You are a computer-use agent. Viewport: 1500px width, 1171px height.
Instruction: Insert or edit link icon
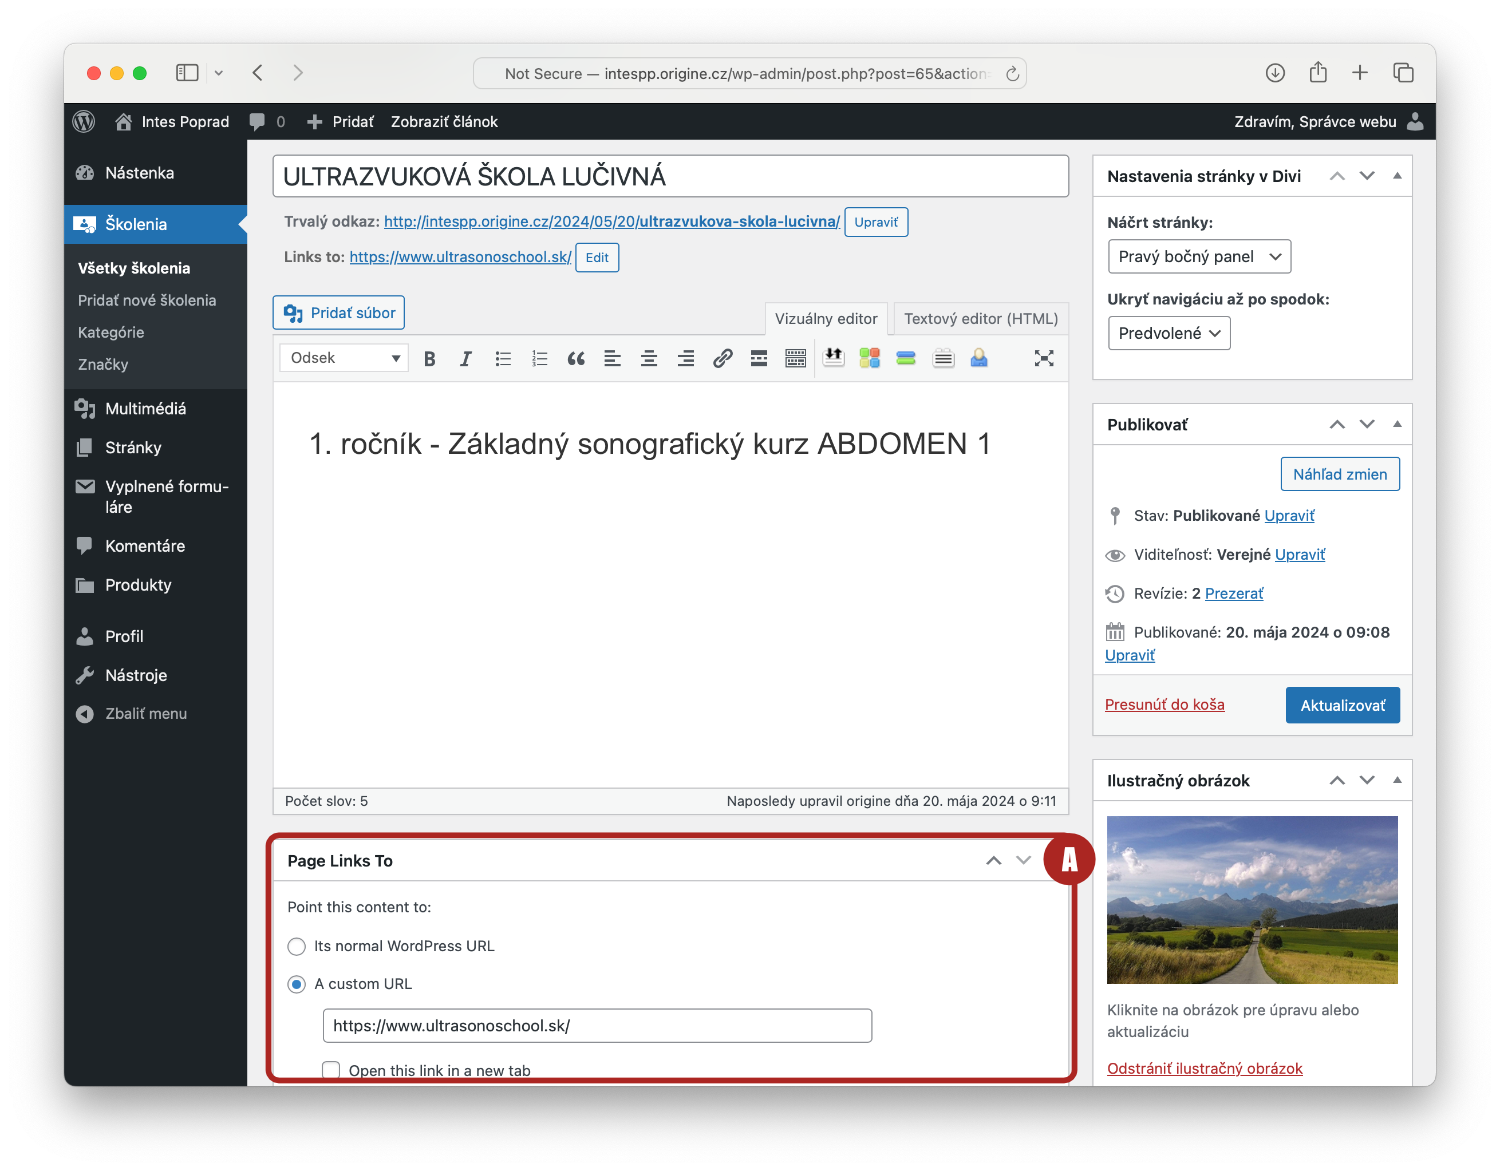[723, 358]
